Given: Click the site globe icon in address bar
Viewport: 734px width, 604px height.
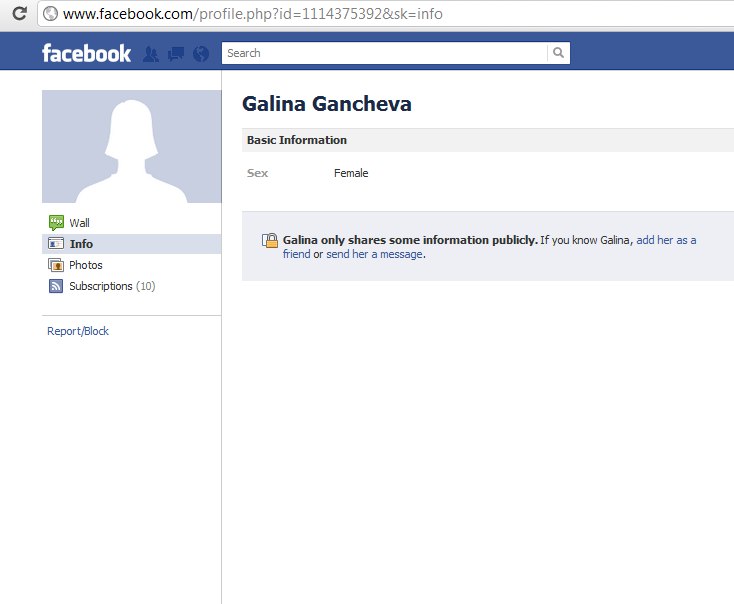Looking at the screenshot, I should point(50,14).
